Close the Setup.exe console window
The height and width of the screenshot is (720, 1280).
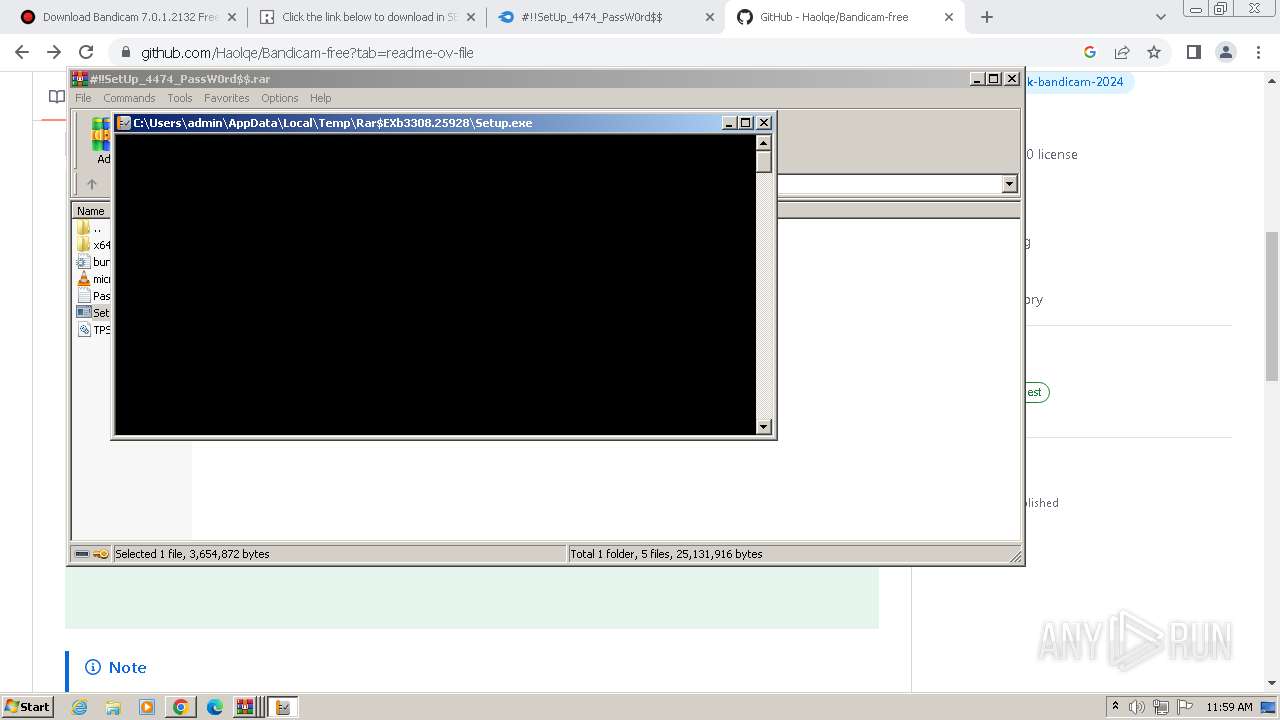pos(764,123)
